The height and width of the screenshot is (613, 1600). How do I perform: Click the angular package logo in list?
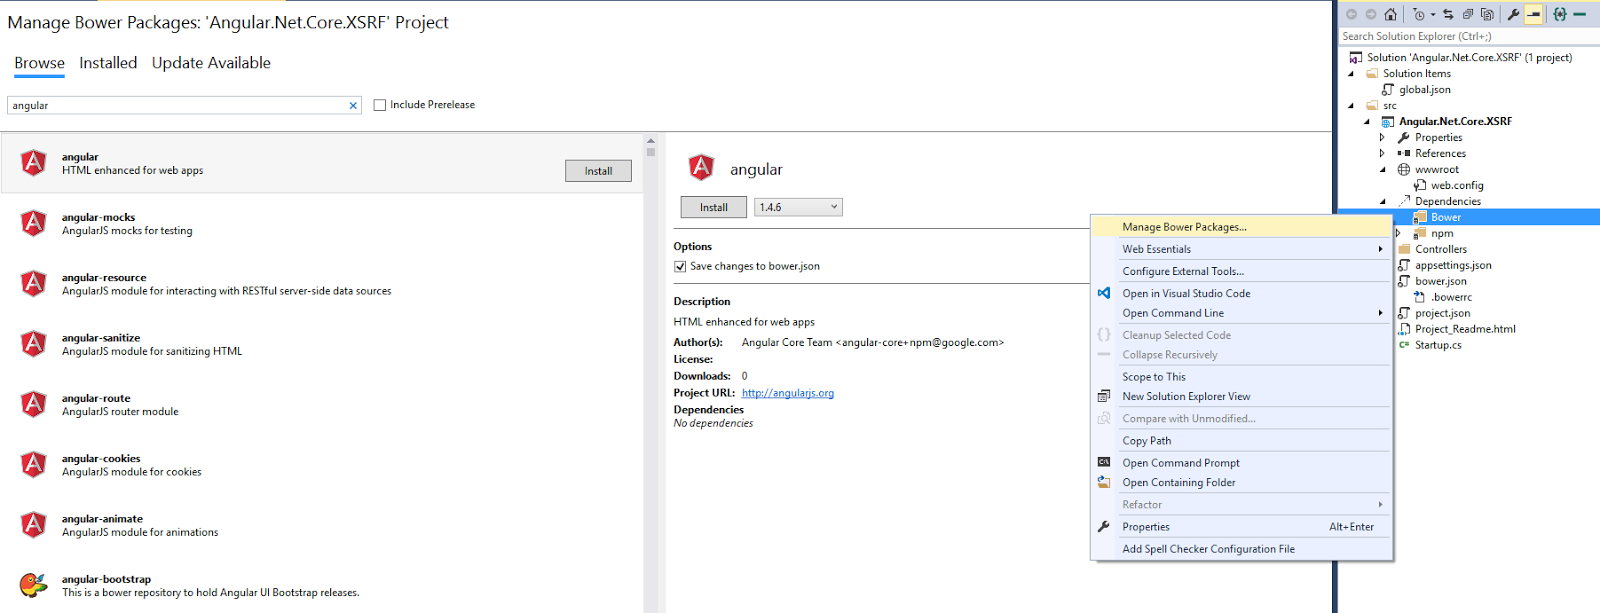(x=34, y=163)
